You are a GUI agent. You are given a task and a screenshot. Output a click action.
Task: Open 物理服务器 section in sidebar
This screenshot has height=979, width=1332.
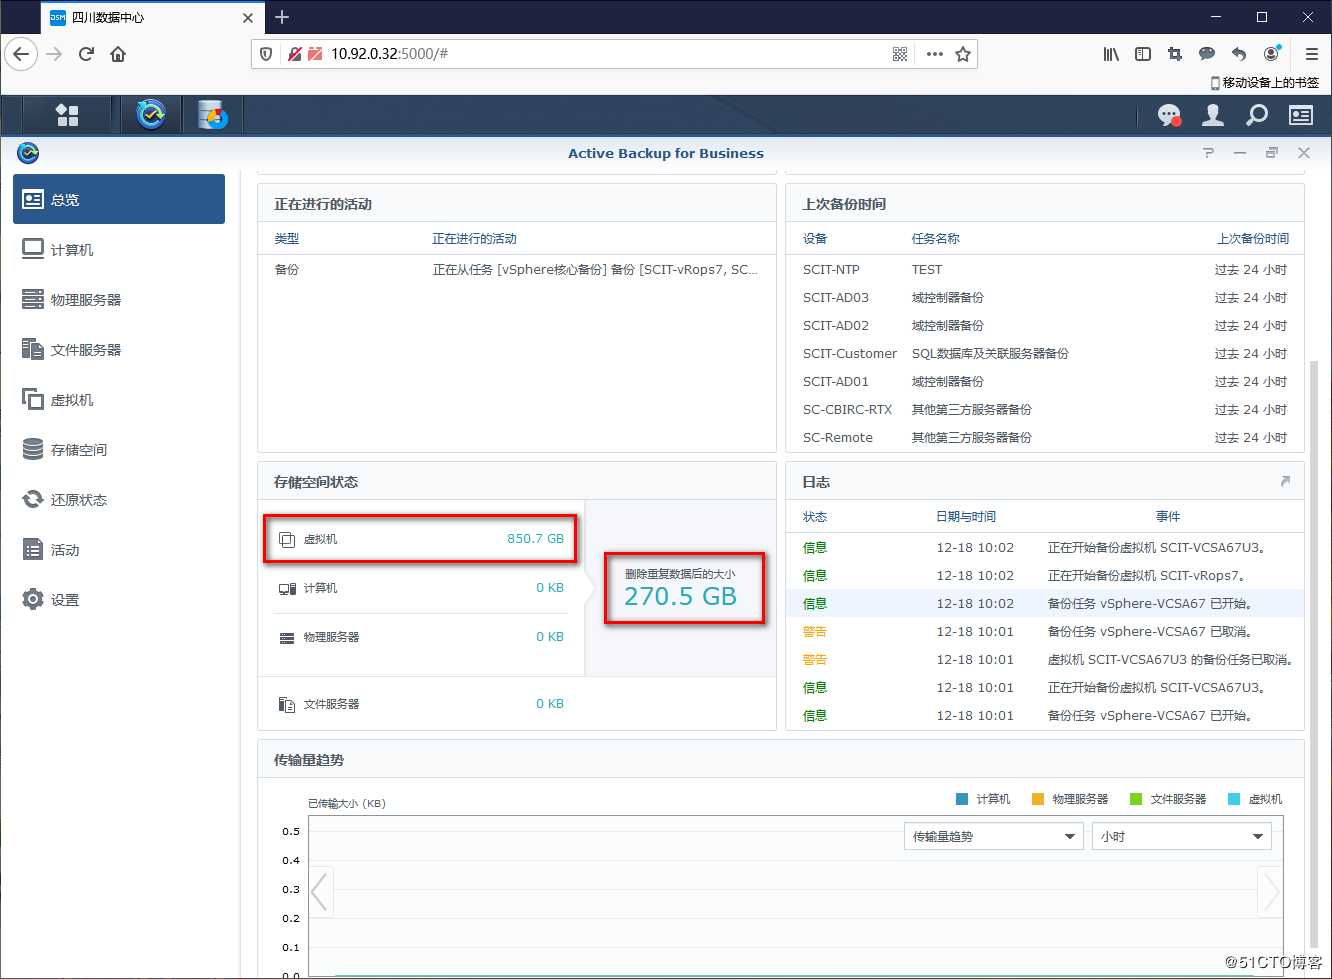(x=119, y=299)
